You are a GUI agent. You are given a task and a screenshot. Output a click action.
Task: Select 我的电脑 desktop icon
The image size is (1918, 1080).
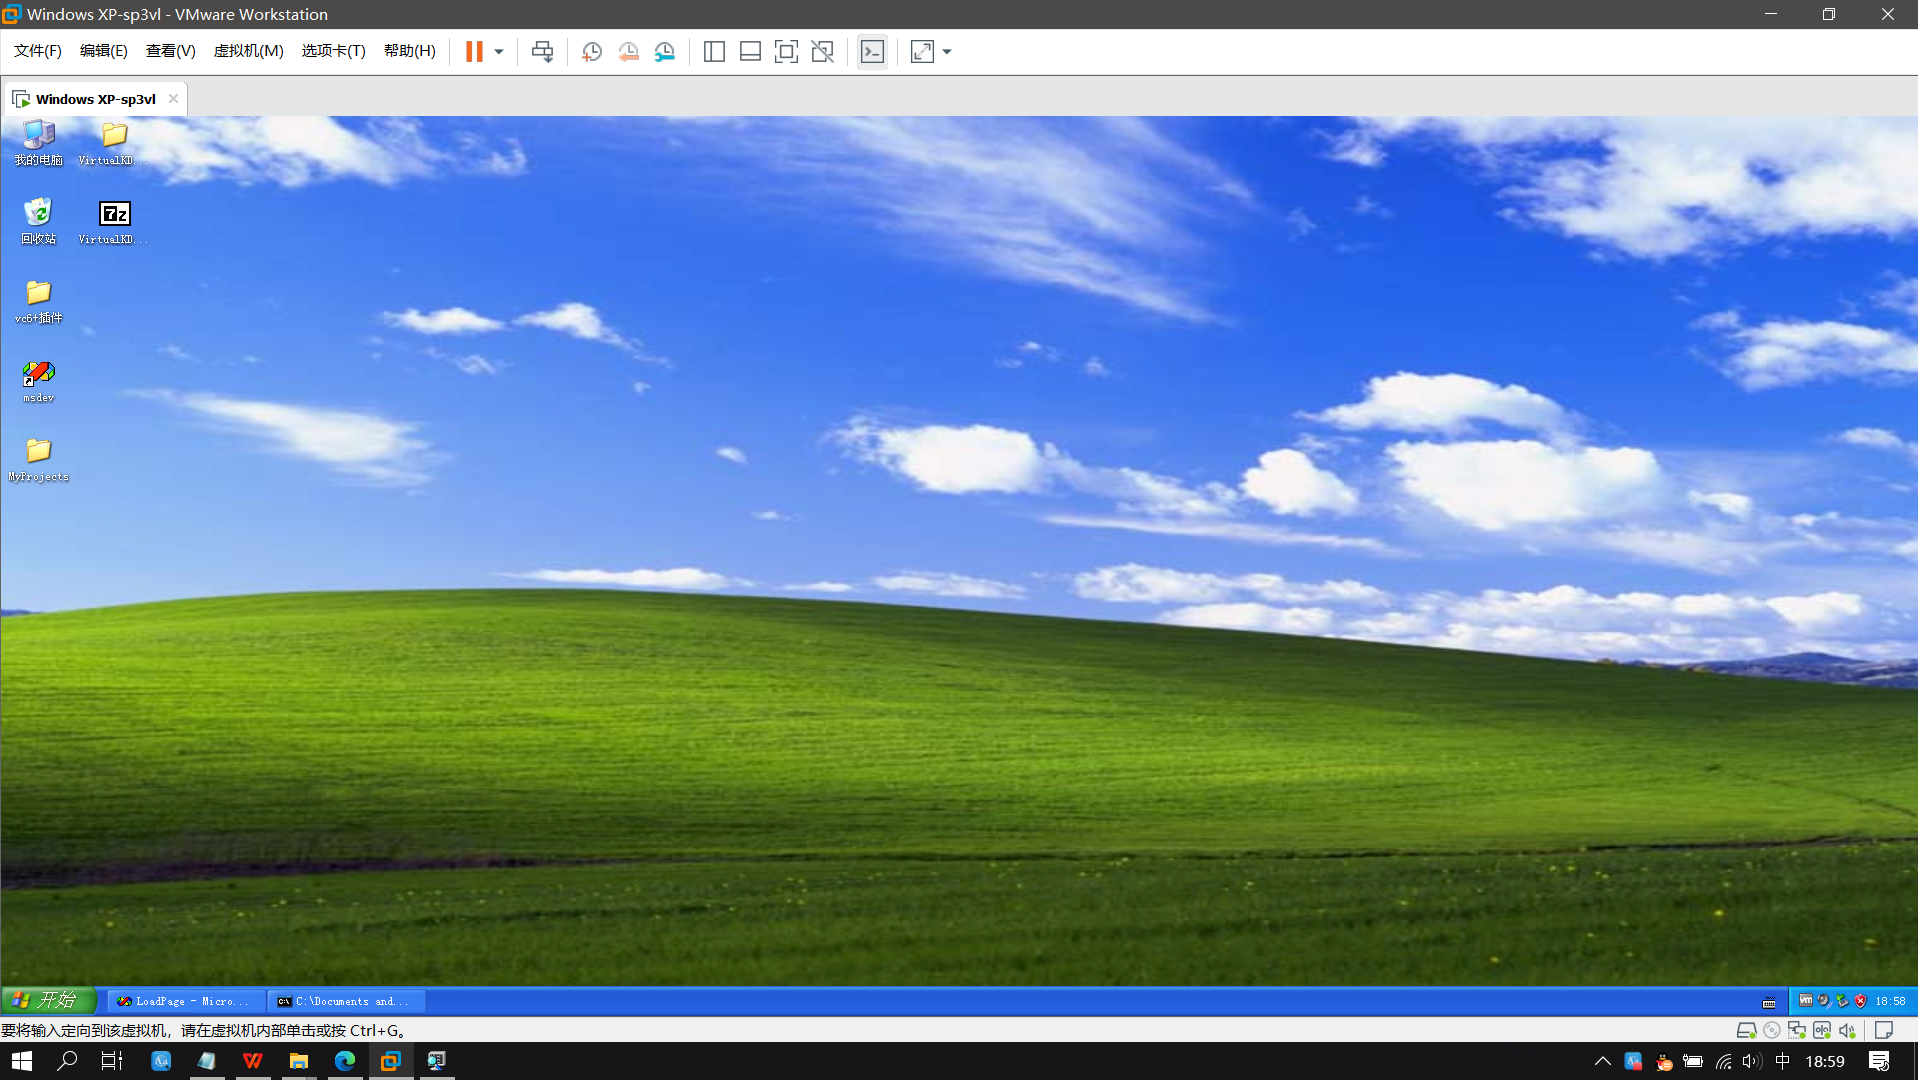39,142
